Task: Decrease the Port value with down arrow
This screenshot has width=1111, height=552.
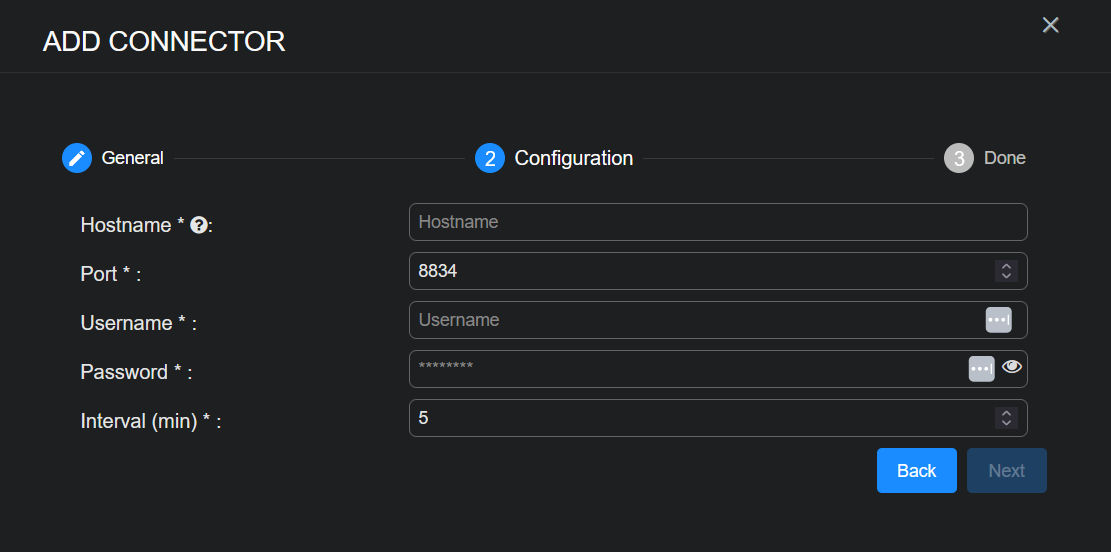Action: [1007, 276]
